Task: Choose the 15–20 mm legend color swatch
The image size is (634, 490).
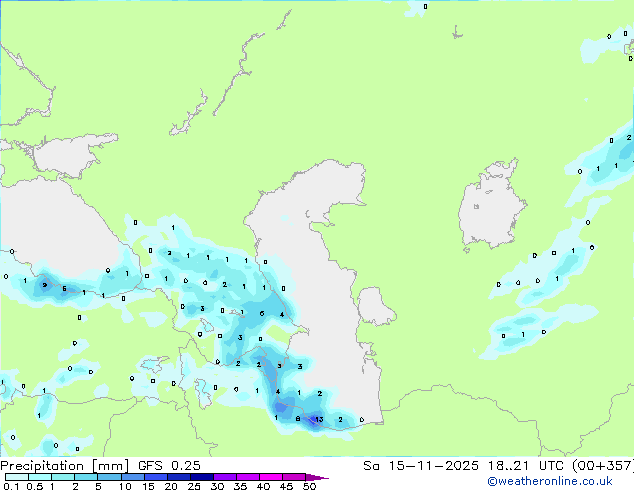Action: [x=156, y=477]
